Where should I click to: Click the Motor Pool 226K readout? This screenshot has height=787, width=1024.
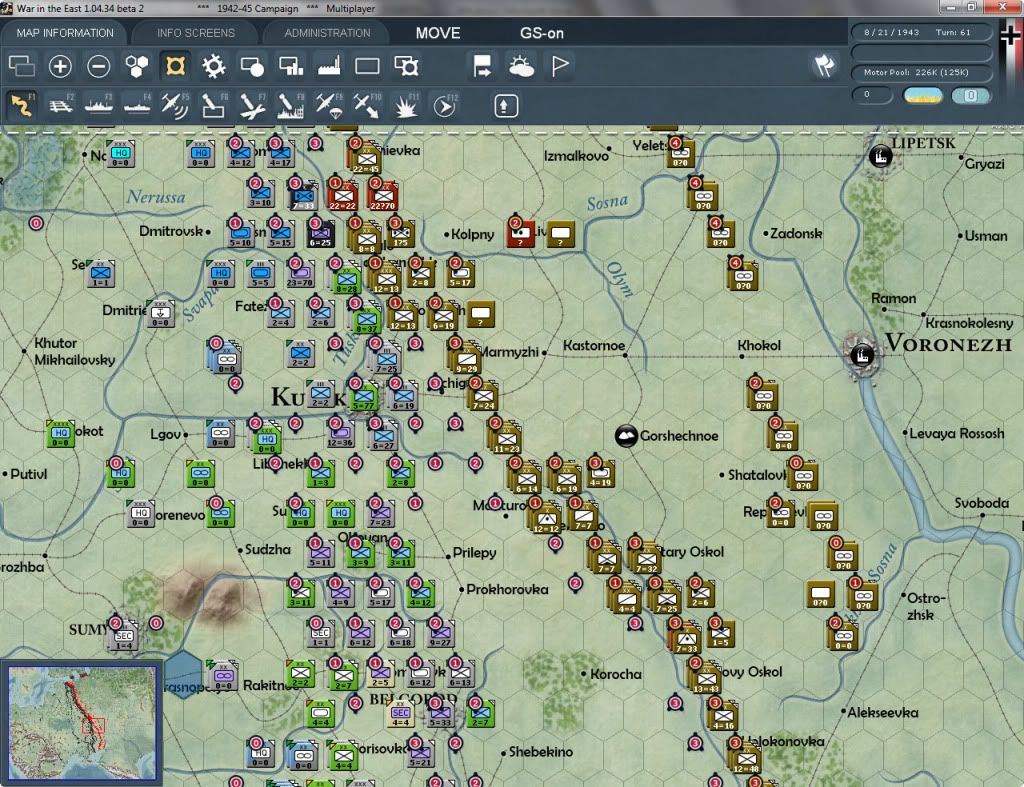[x=921, y=72]
